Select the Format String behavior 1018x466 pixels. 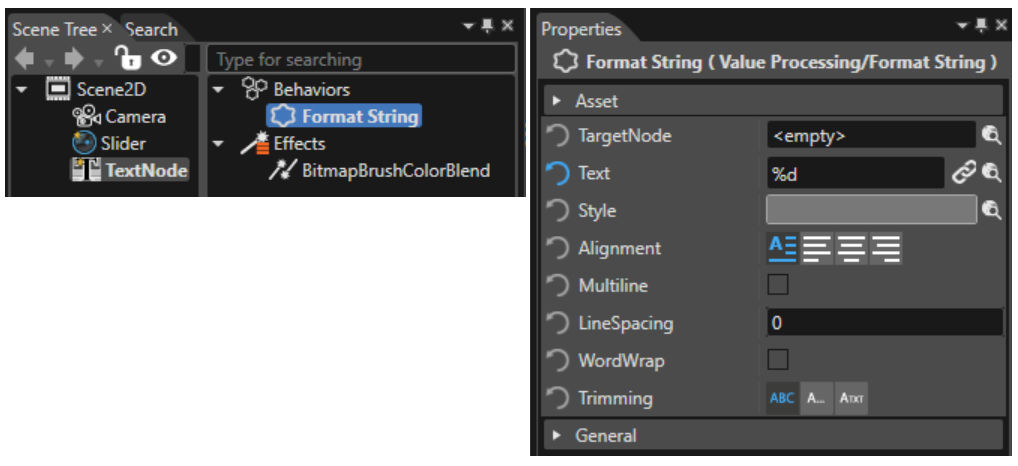tap(344, 117)
